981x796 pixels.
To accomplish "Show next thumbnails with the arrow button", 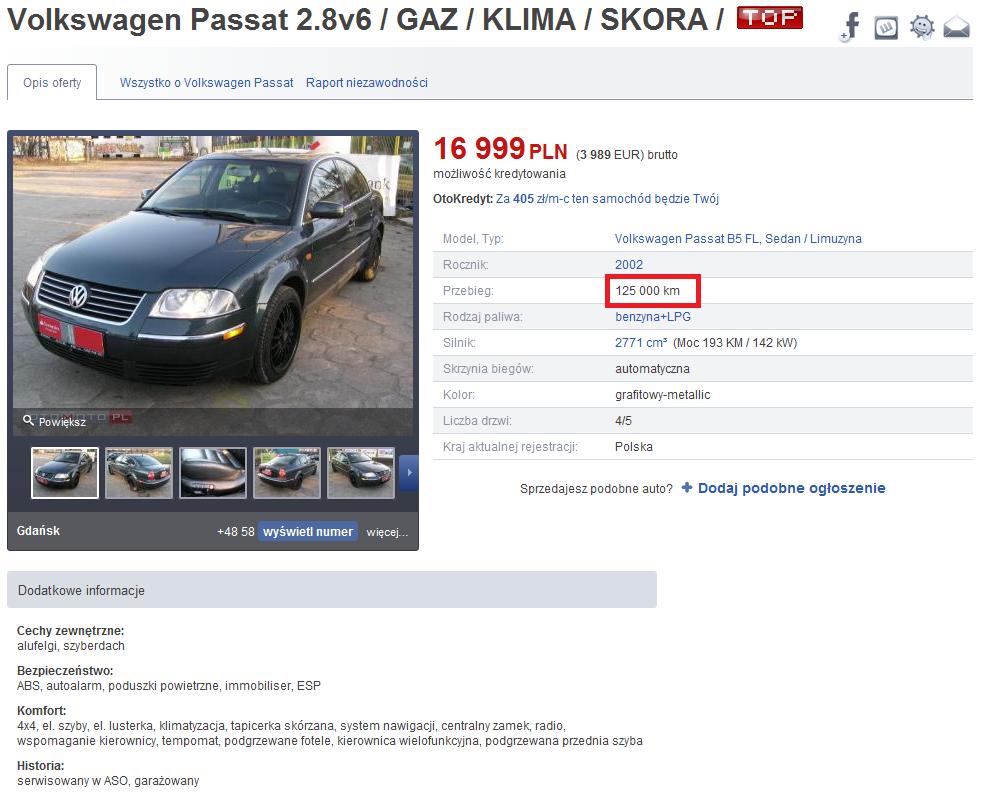I will pos(409,472).
